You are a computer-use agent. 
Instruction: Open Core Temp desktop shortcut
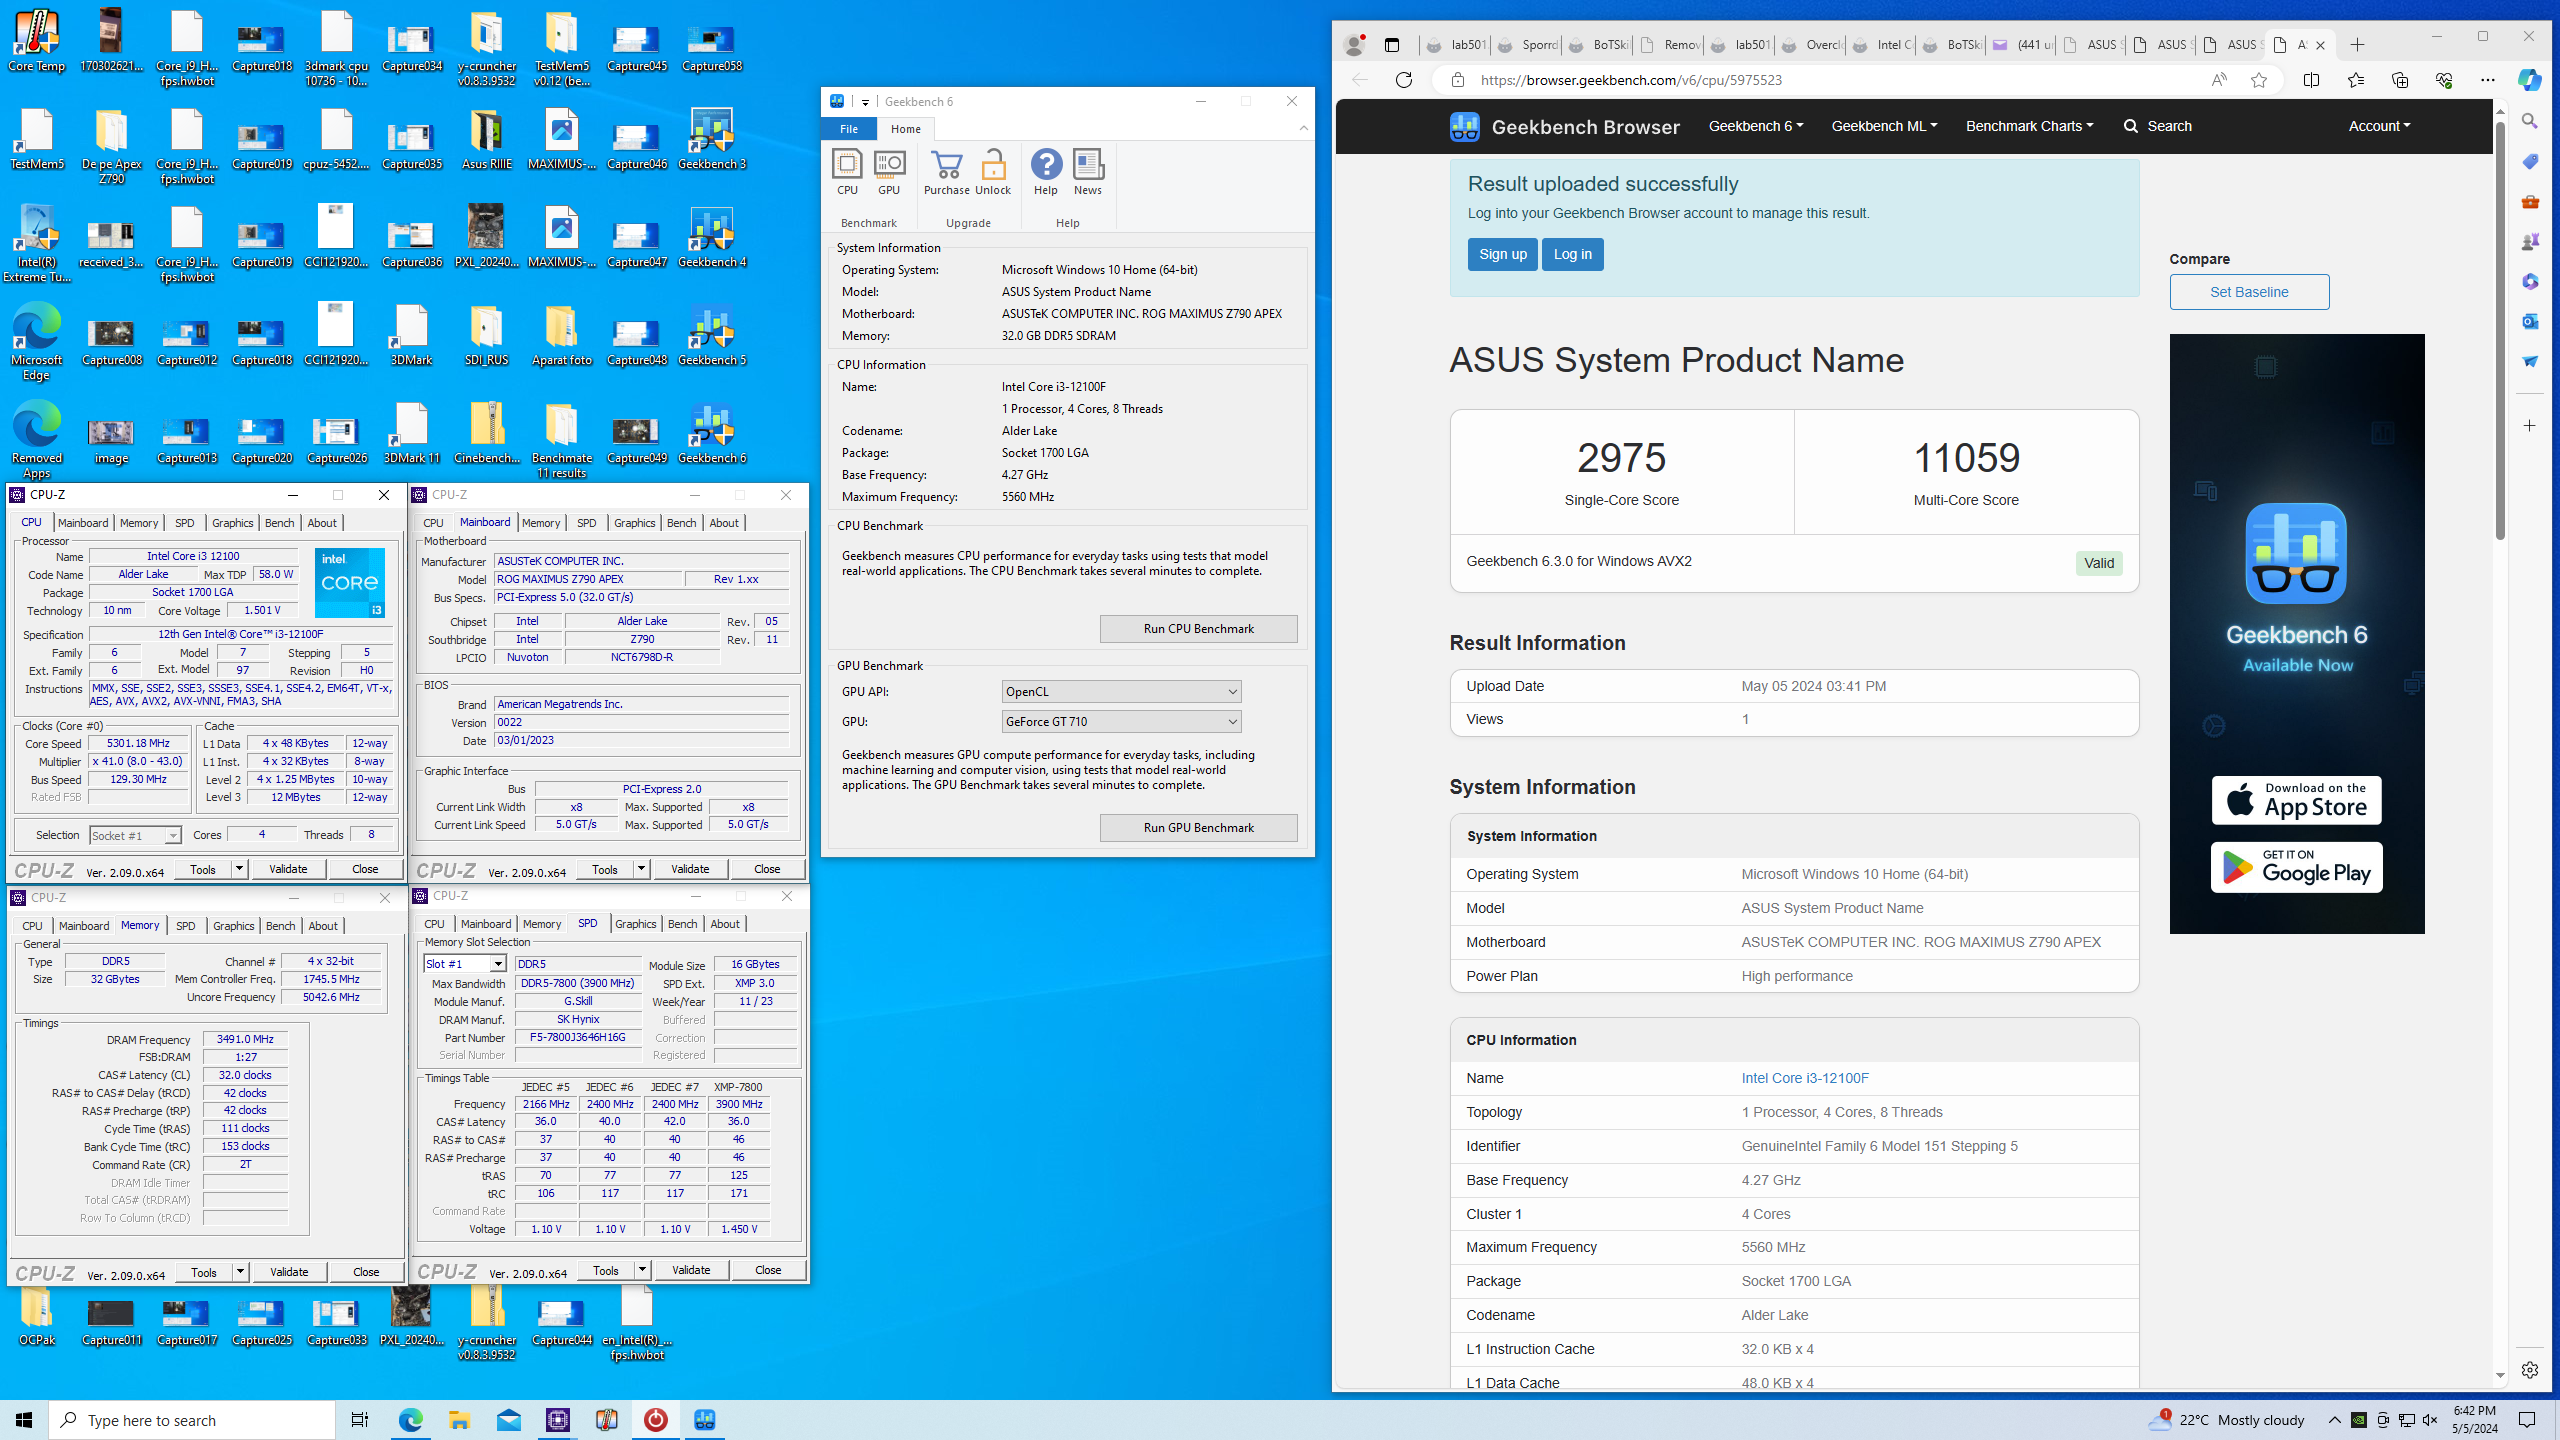37,41
